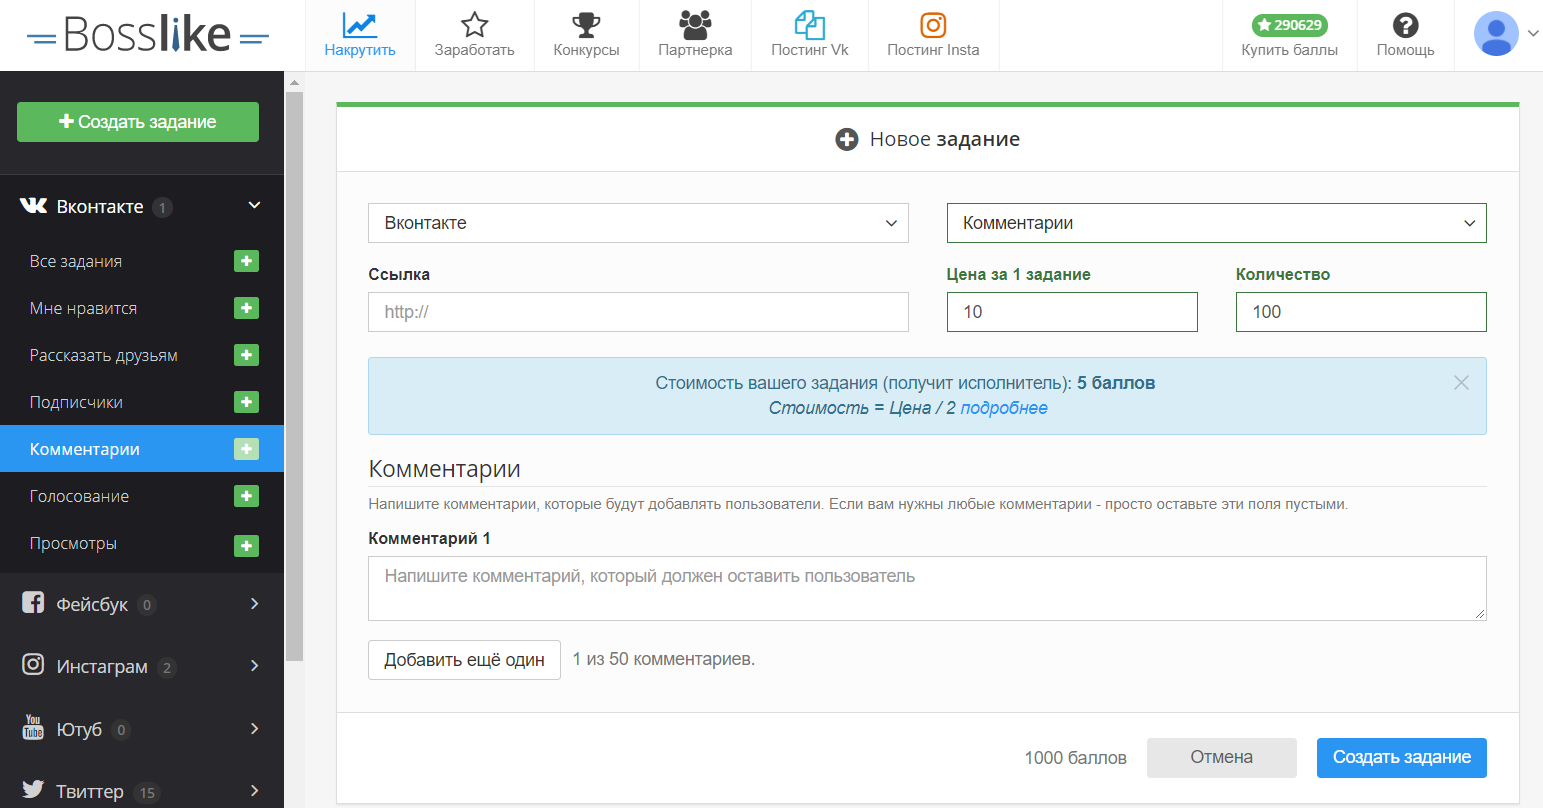Click the blue Создать задание submit button

pos(1401,757)
